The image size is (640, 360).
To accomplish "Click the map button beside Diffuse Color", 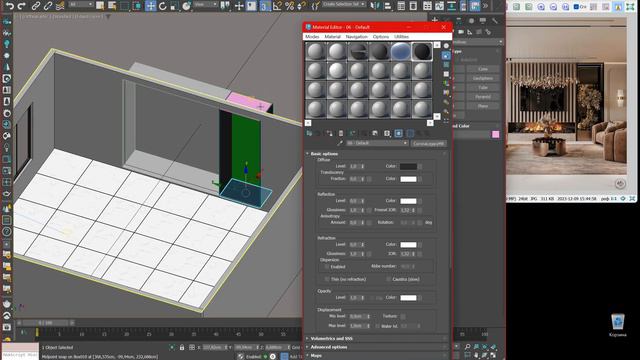I will (420, 167).
